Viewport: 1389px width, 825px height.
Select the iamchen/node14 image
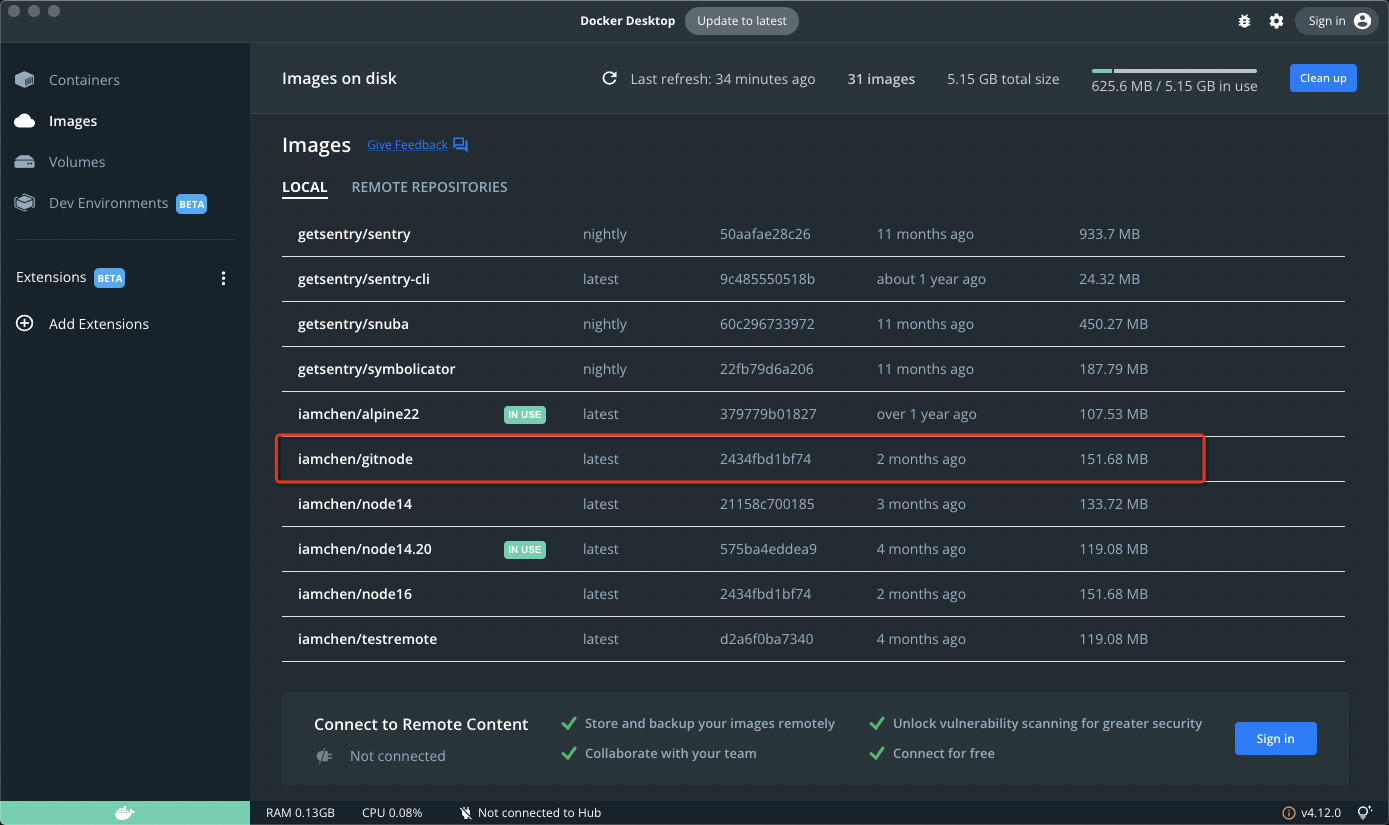pos(813,504)
